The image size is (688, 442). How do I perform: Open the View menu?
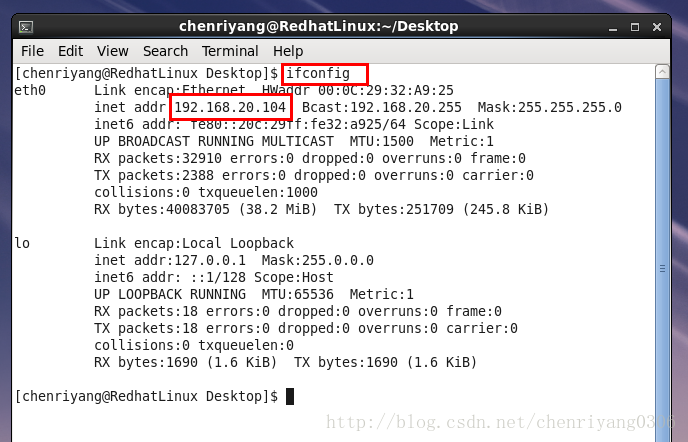[113, 51]
